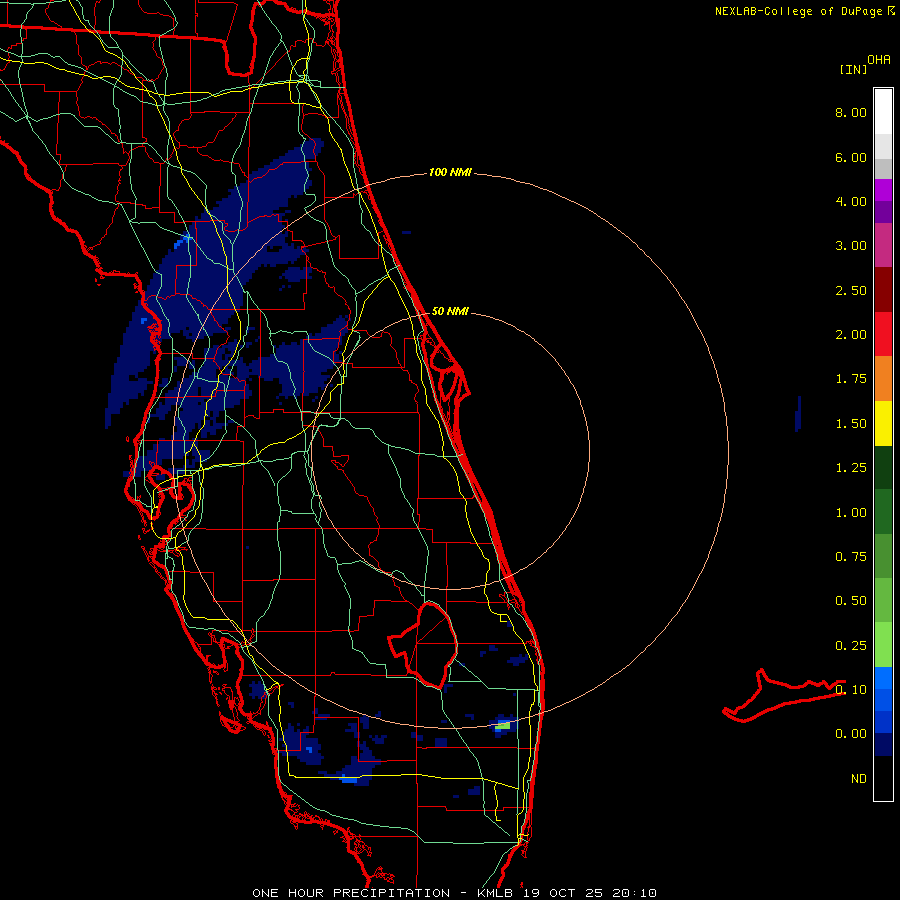Select the yellow 1.50 legend swatch
Viewport: 900px width, 900px height.
(883, 424)
